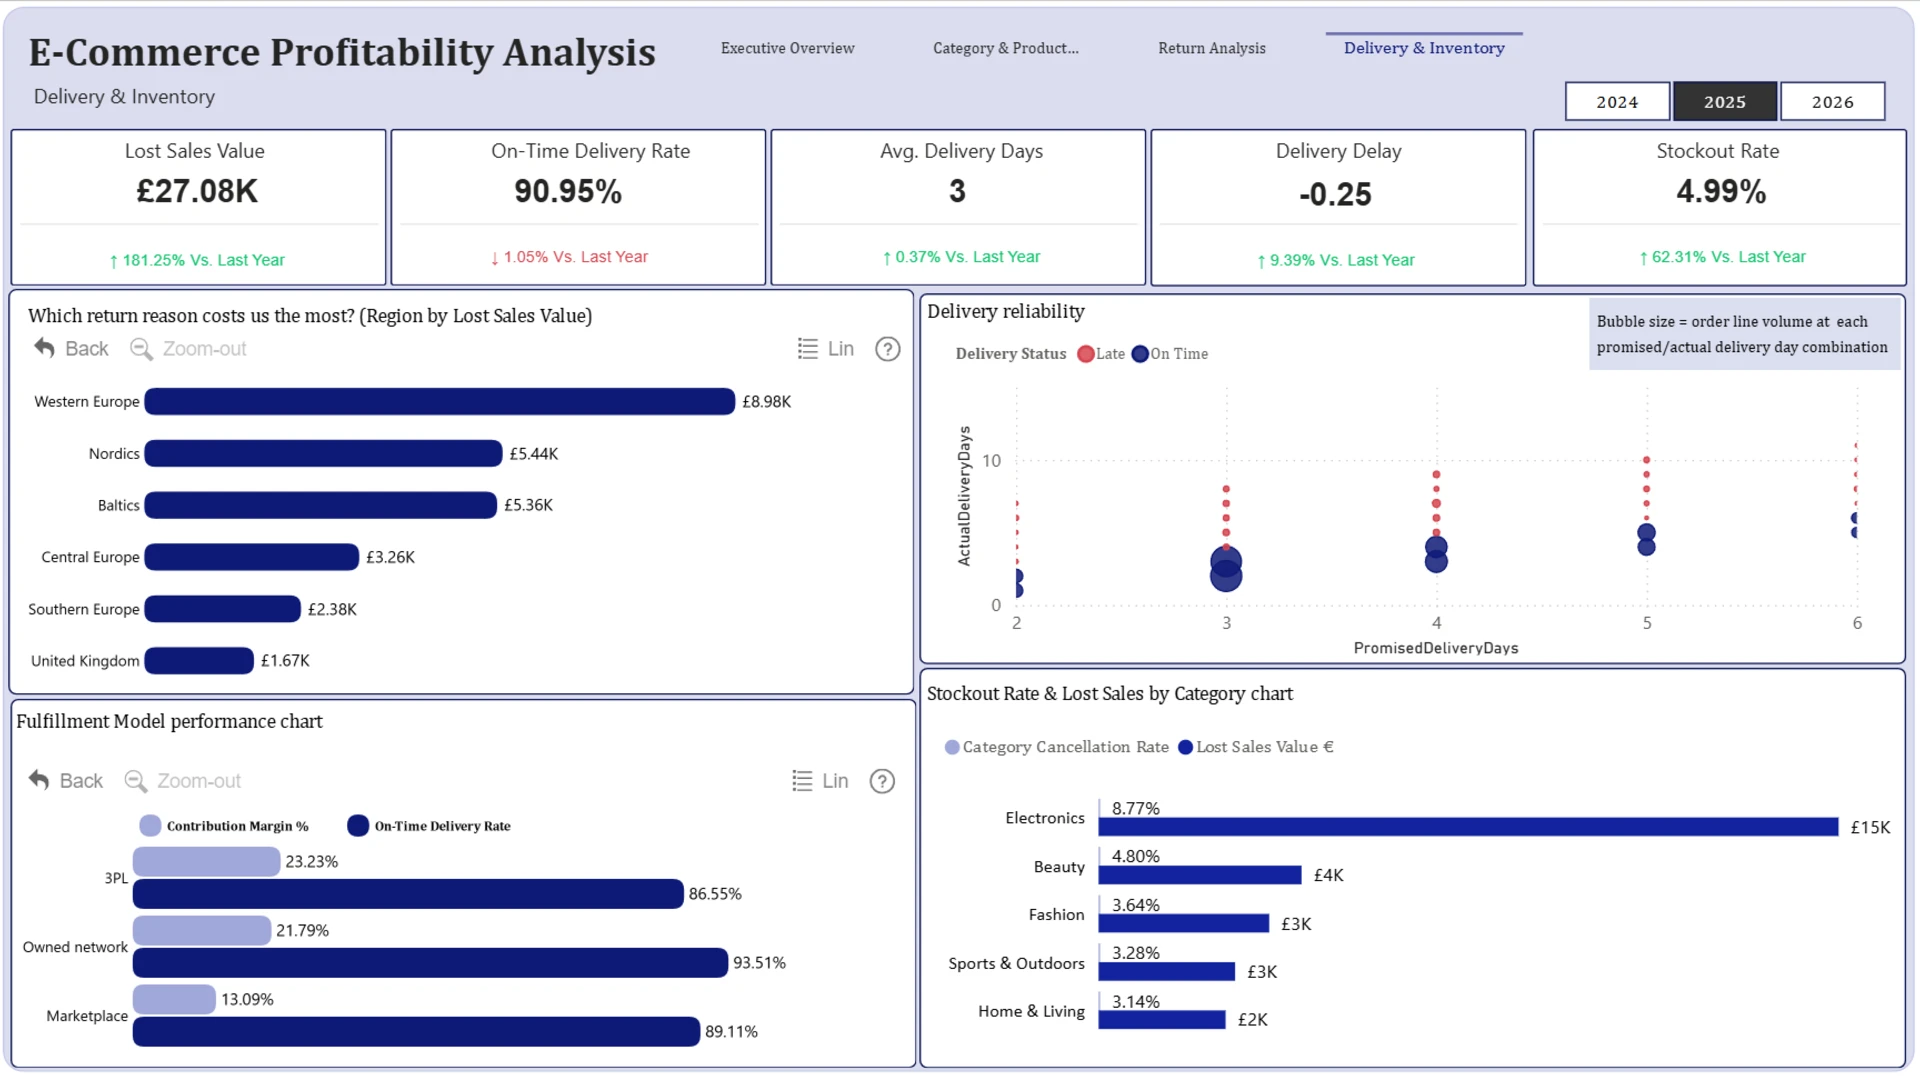Screen dimensions: 1920x1080
Task: Click Beauty £4K lost sales bar
Action: pos(1200,875)
